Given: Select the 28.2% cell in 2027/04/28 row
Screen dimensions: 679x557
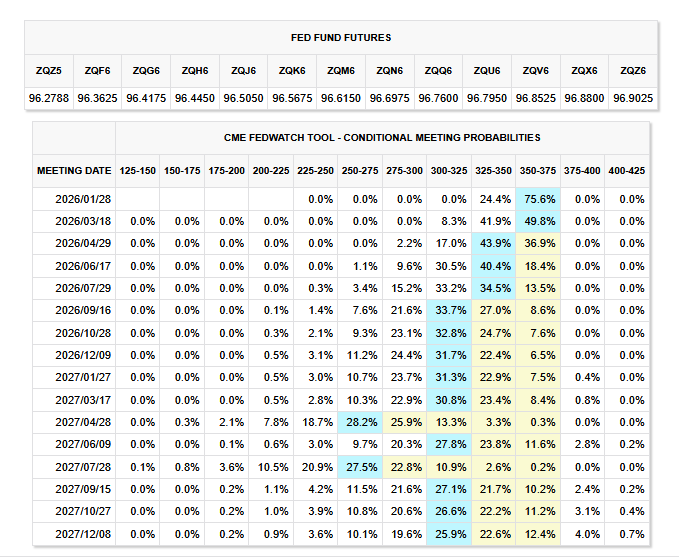Looking at the screenshot, I should (x=360, y=423).
